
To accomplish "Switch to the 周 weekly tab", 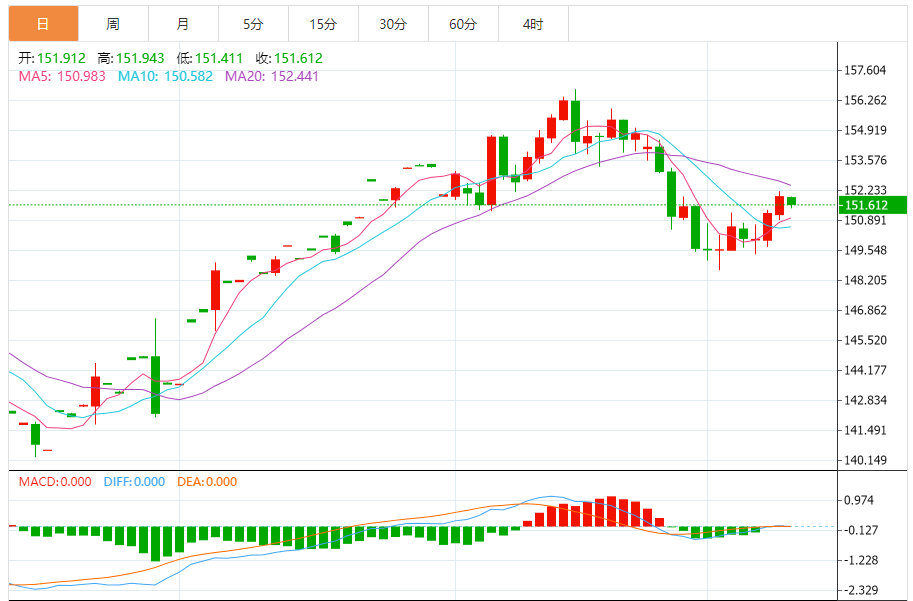I will tap(113, 24).
